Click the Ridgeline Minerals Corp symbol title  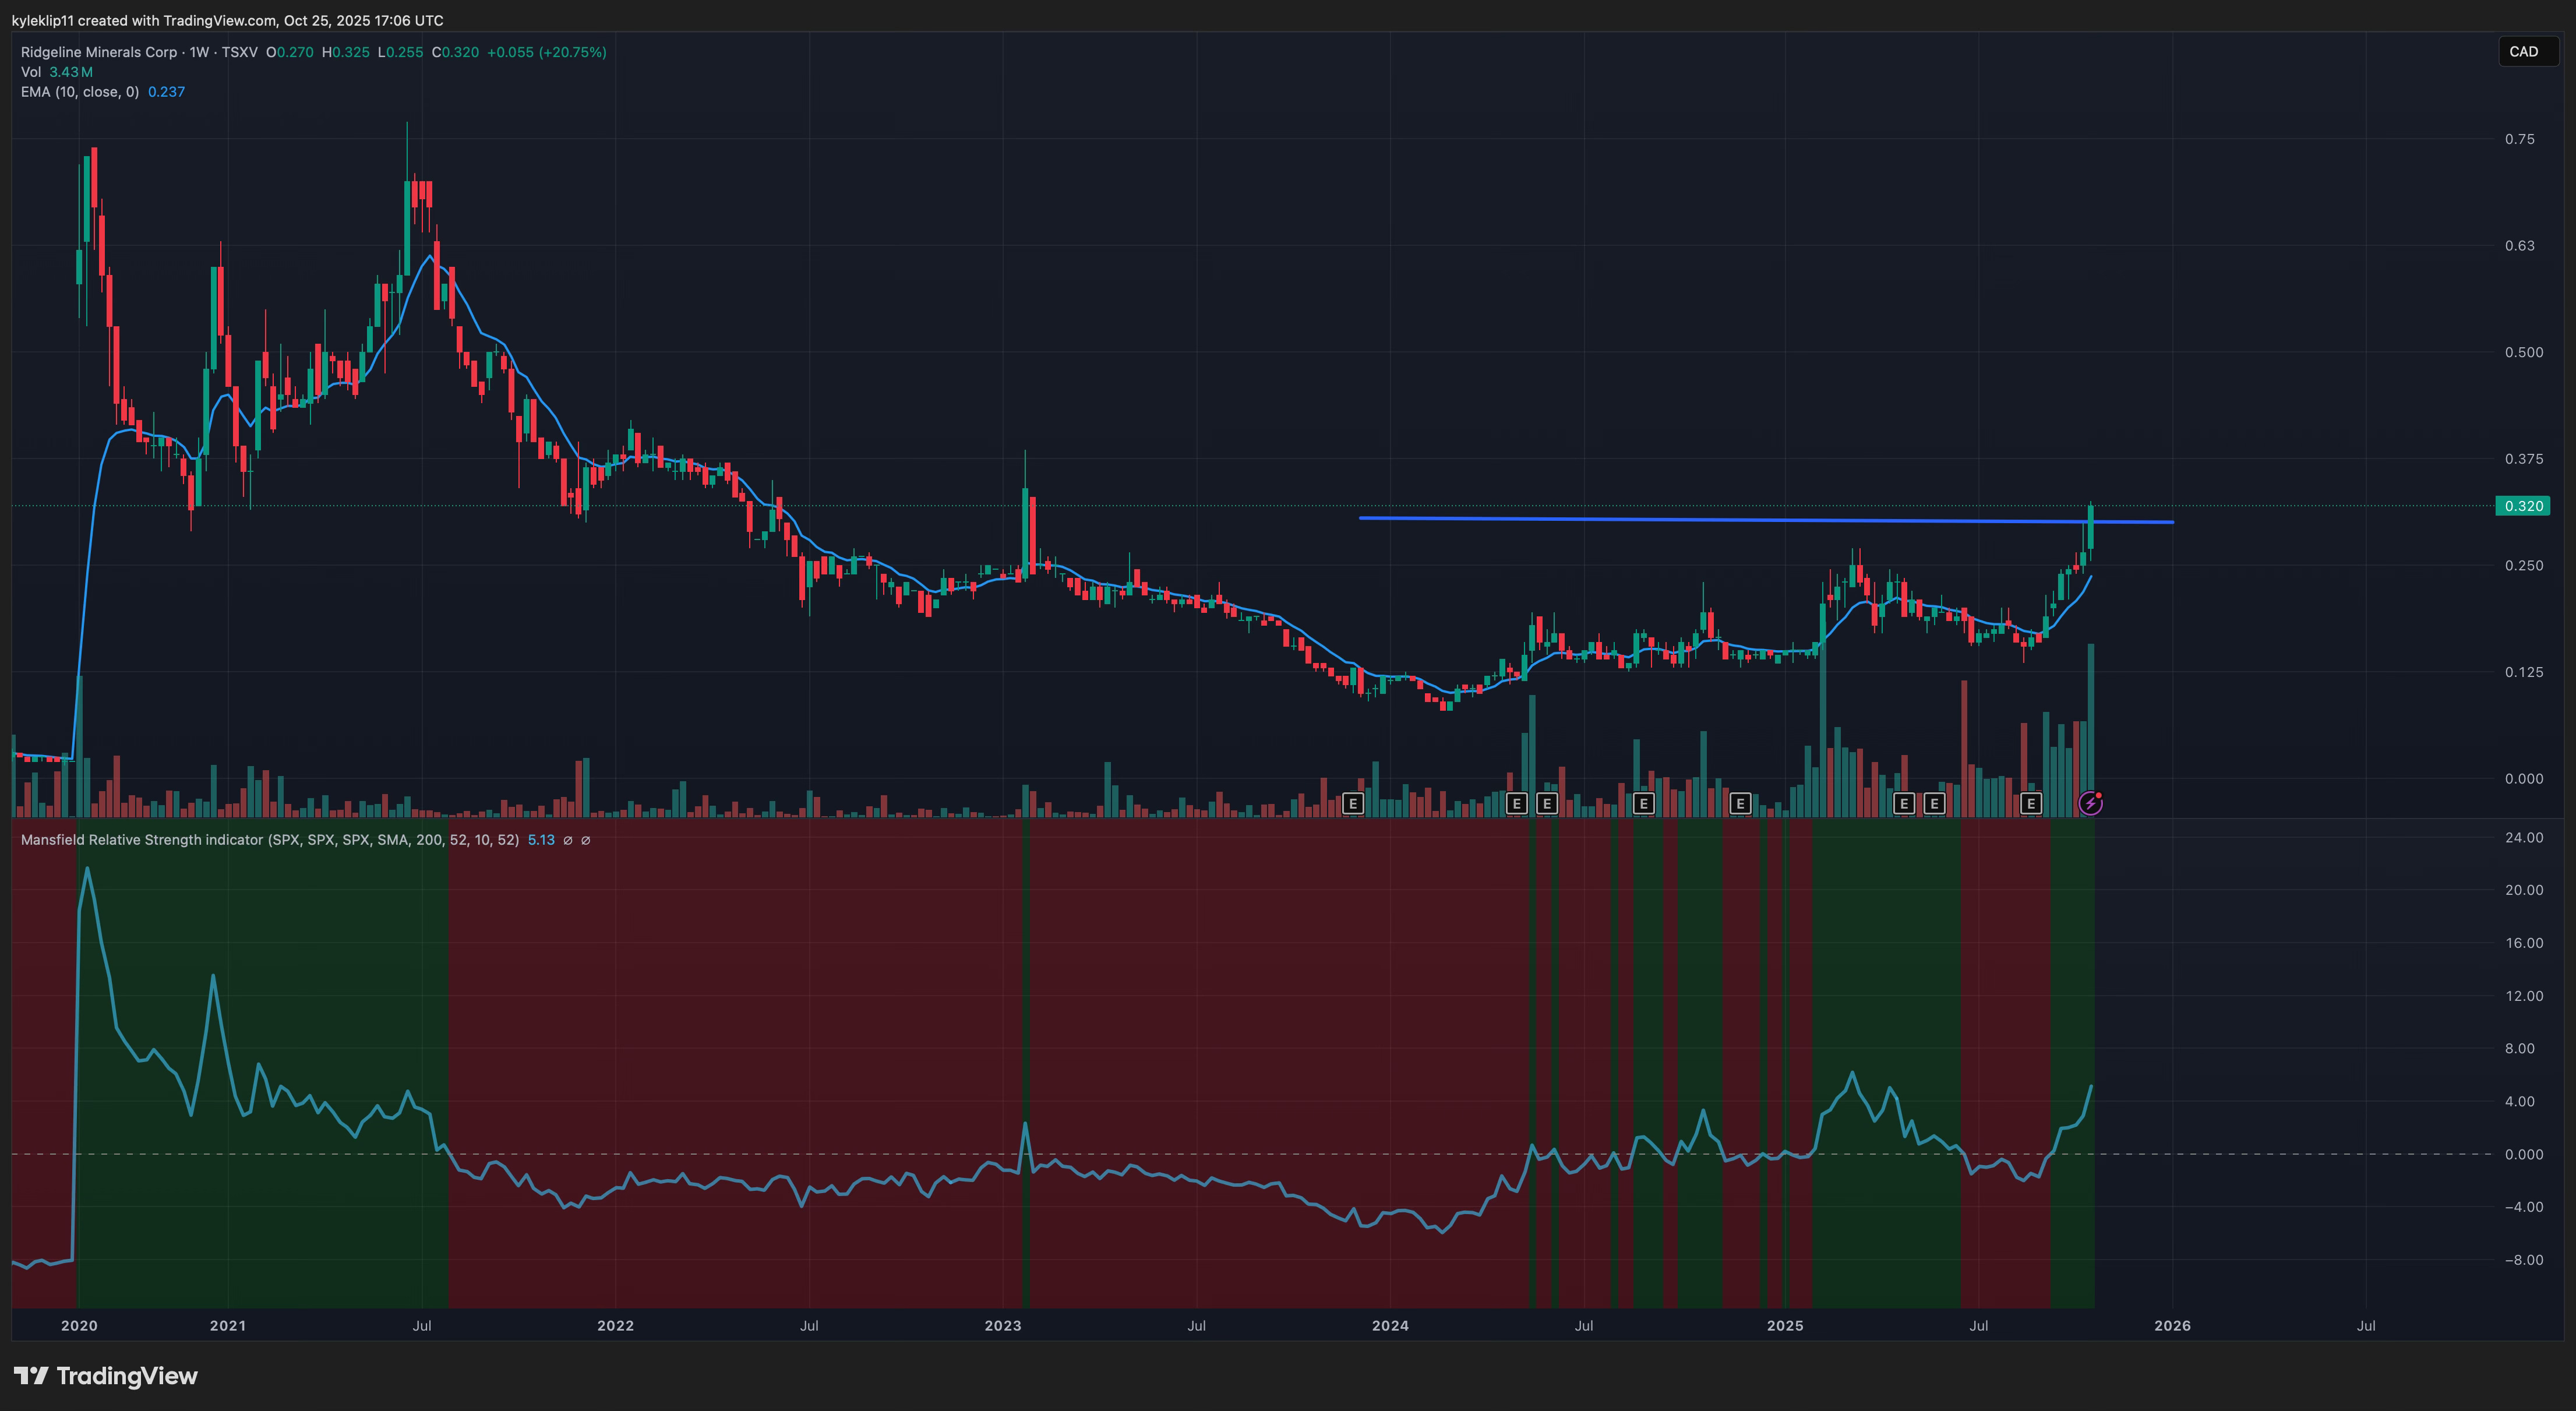point(98,52)
